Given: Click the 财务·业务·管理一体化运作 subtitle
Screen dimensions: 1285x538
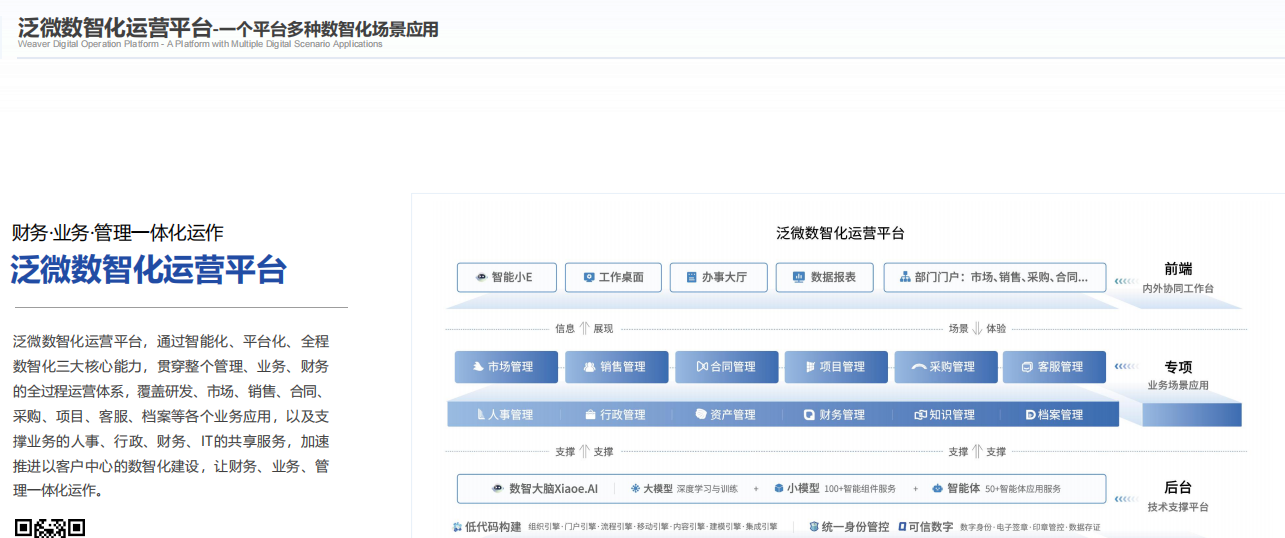Looking at the screenshot, I should point(118,233).
